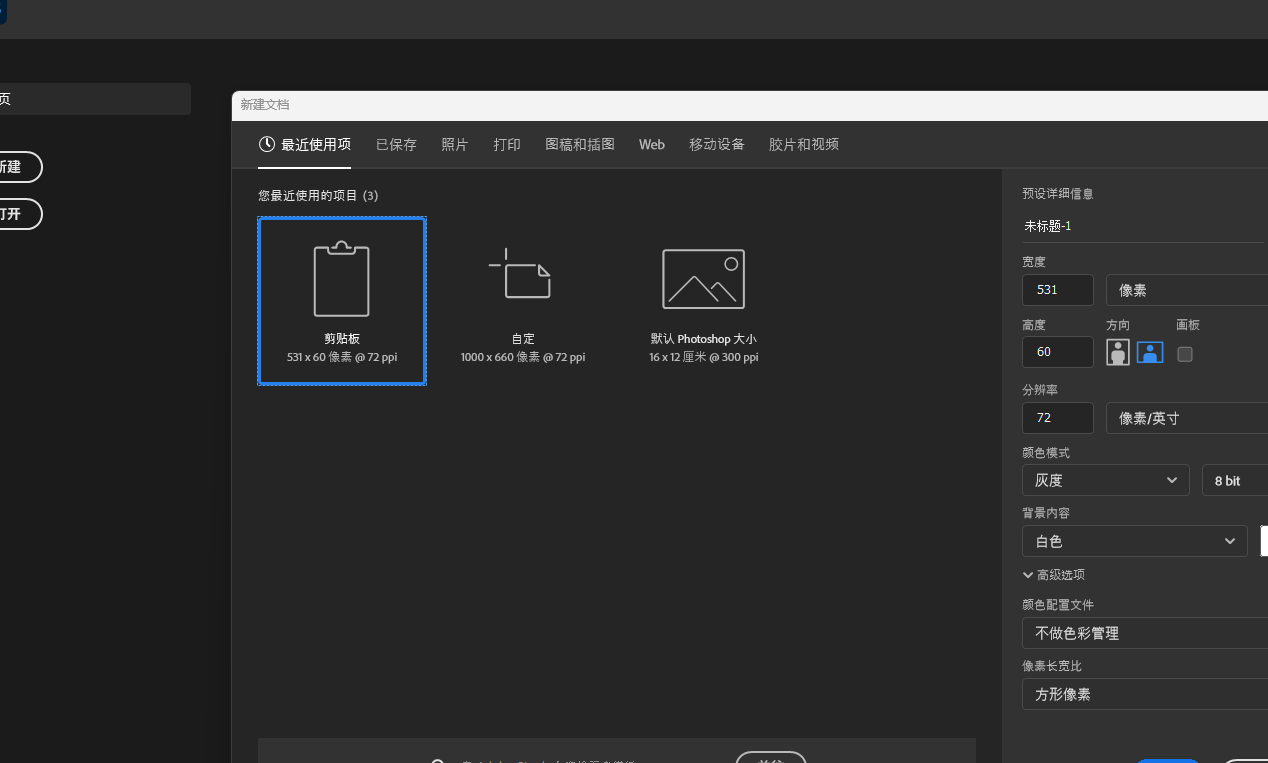Image resolution: width=1268 pixels, height=763 pixels.
Task: Set portrait orientation icon
Action: click(x=1117, y=352)
